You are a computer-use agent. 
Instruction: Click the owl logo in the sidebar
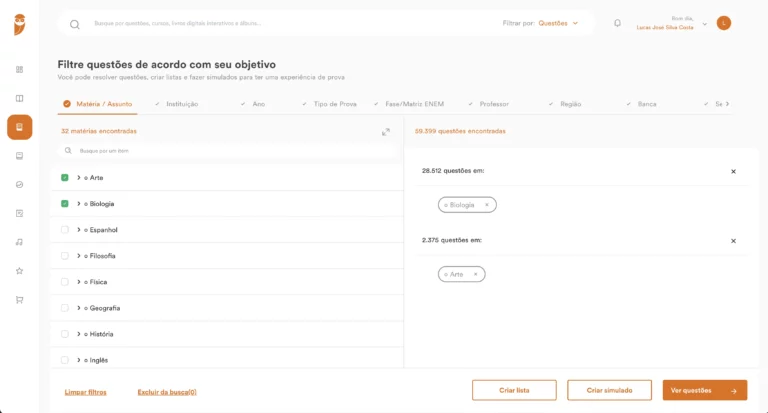19,25
